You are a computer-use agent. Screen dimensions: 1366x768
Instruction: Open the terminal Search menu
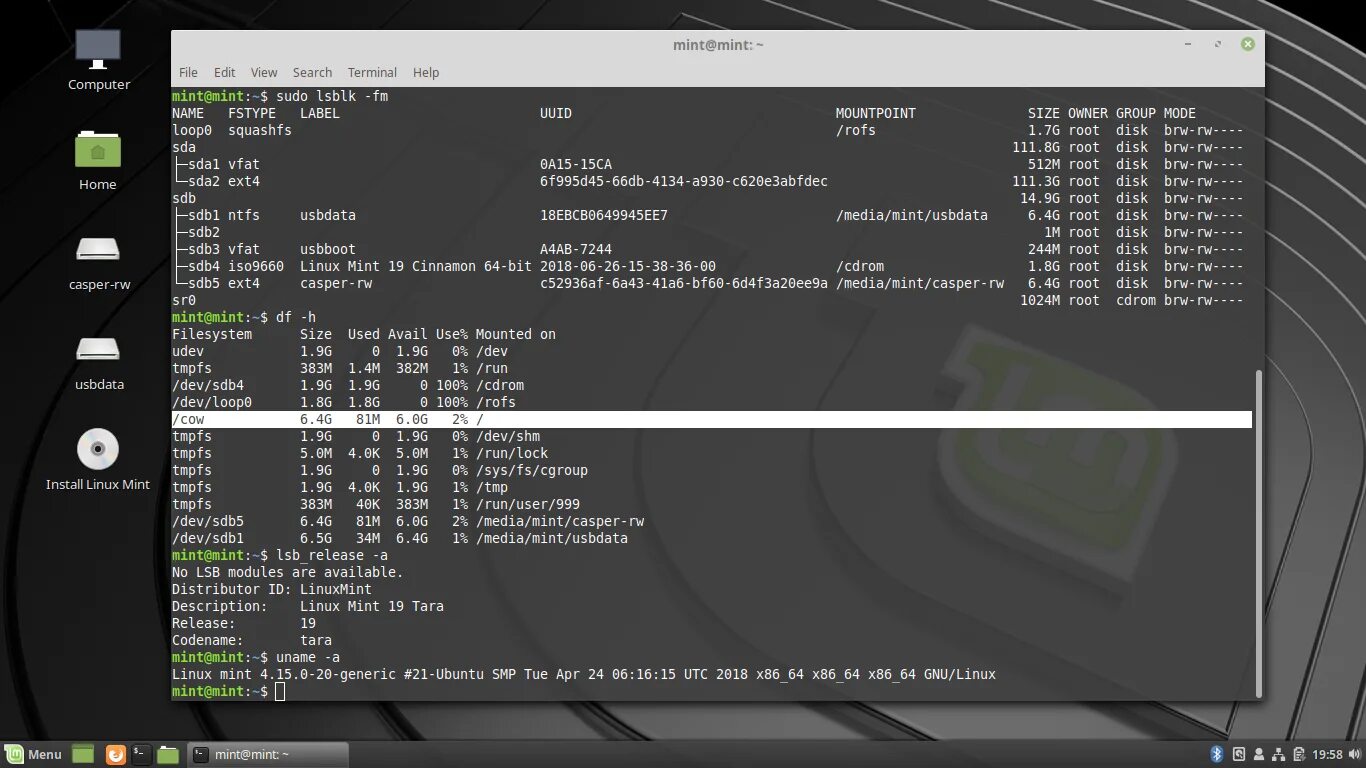coord(312,72)
